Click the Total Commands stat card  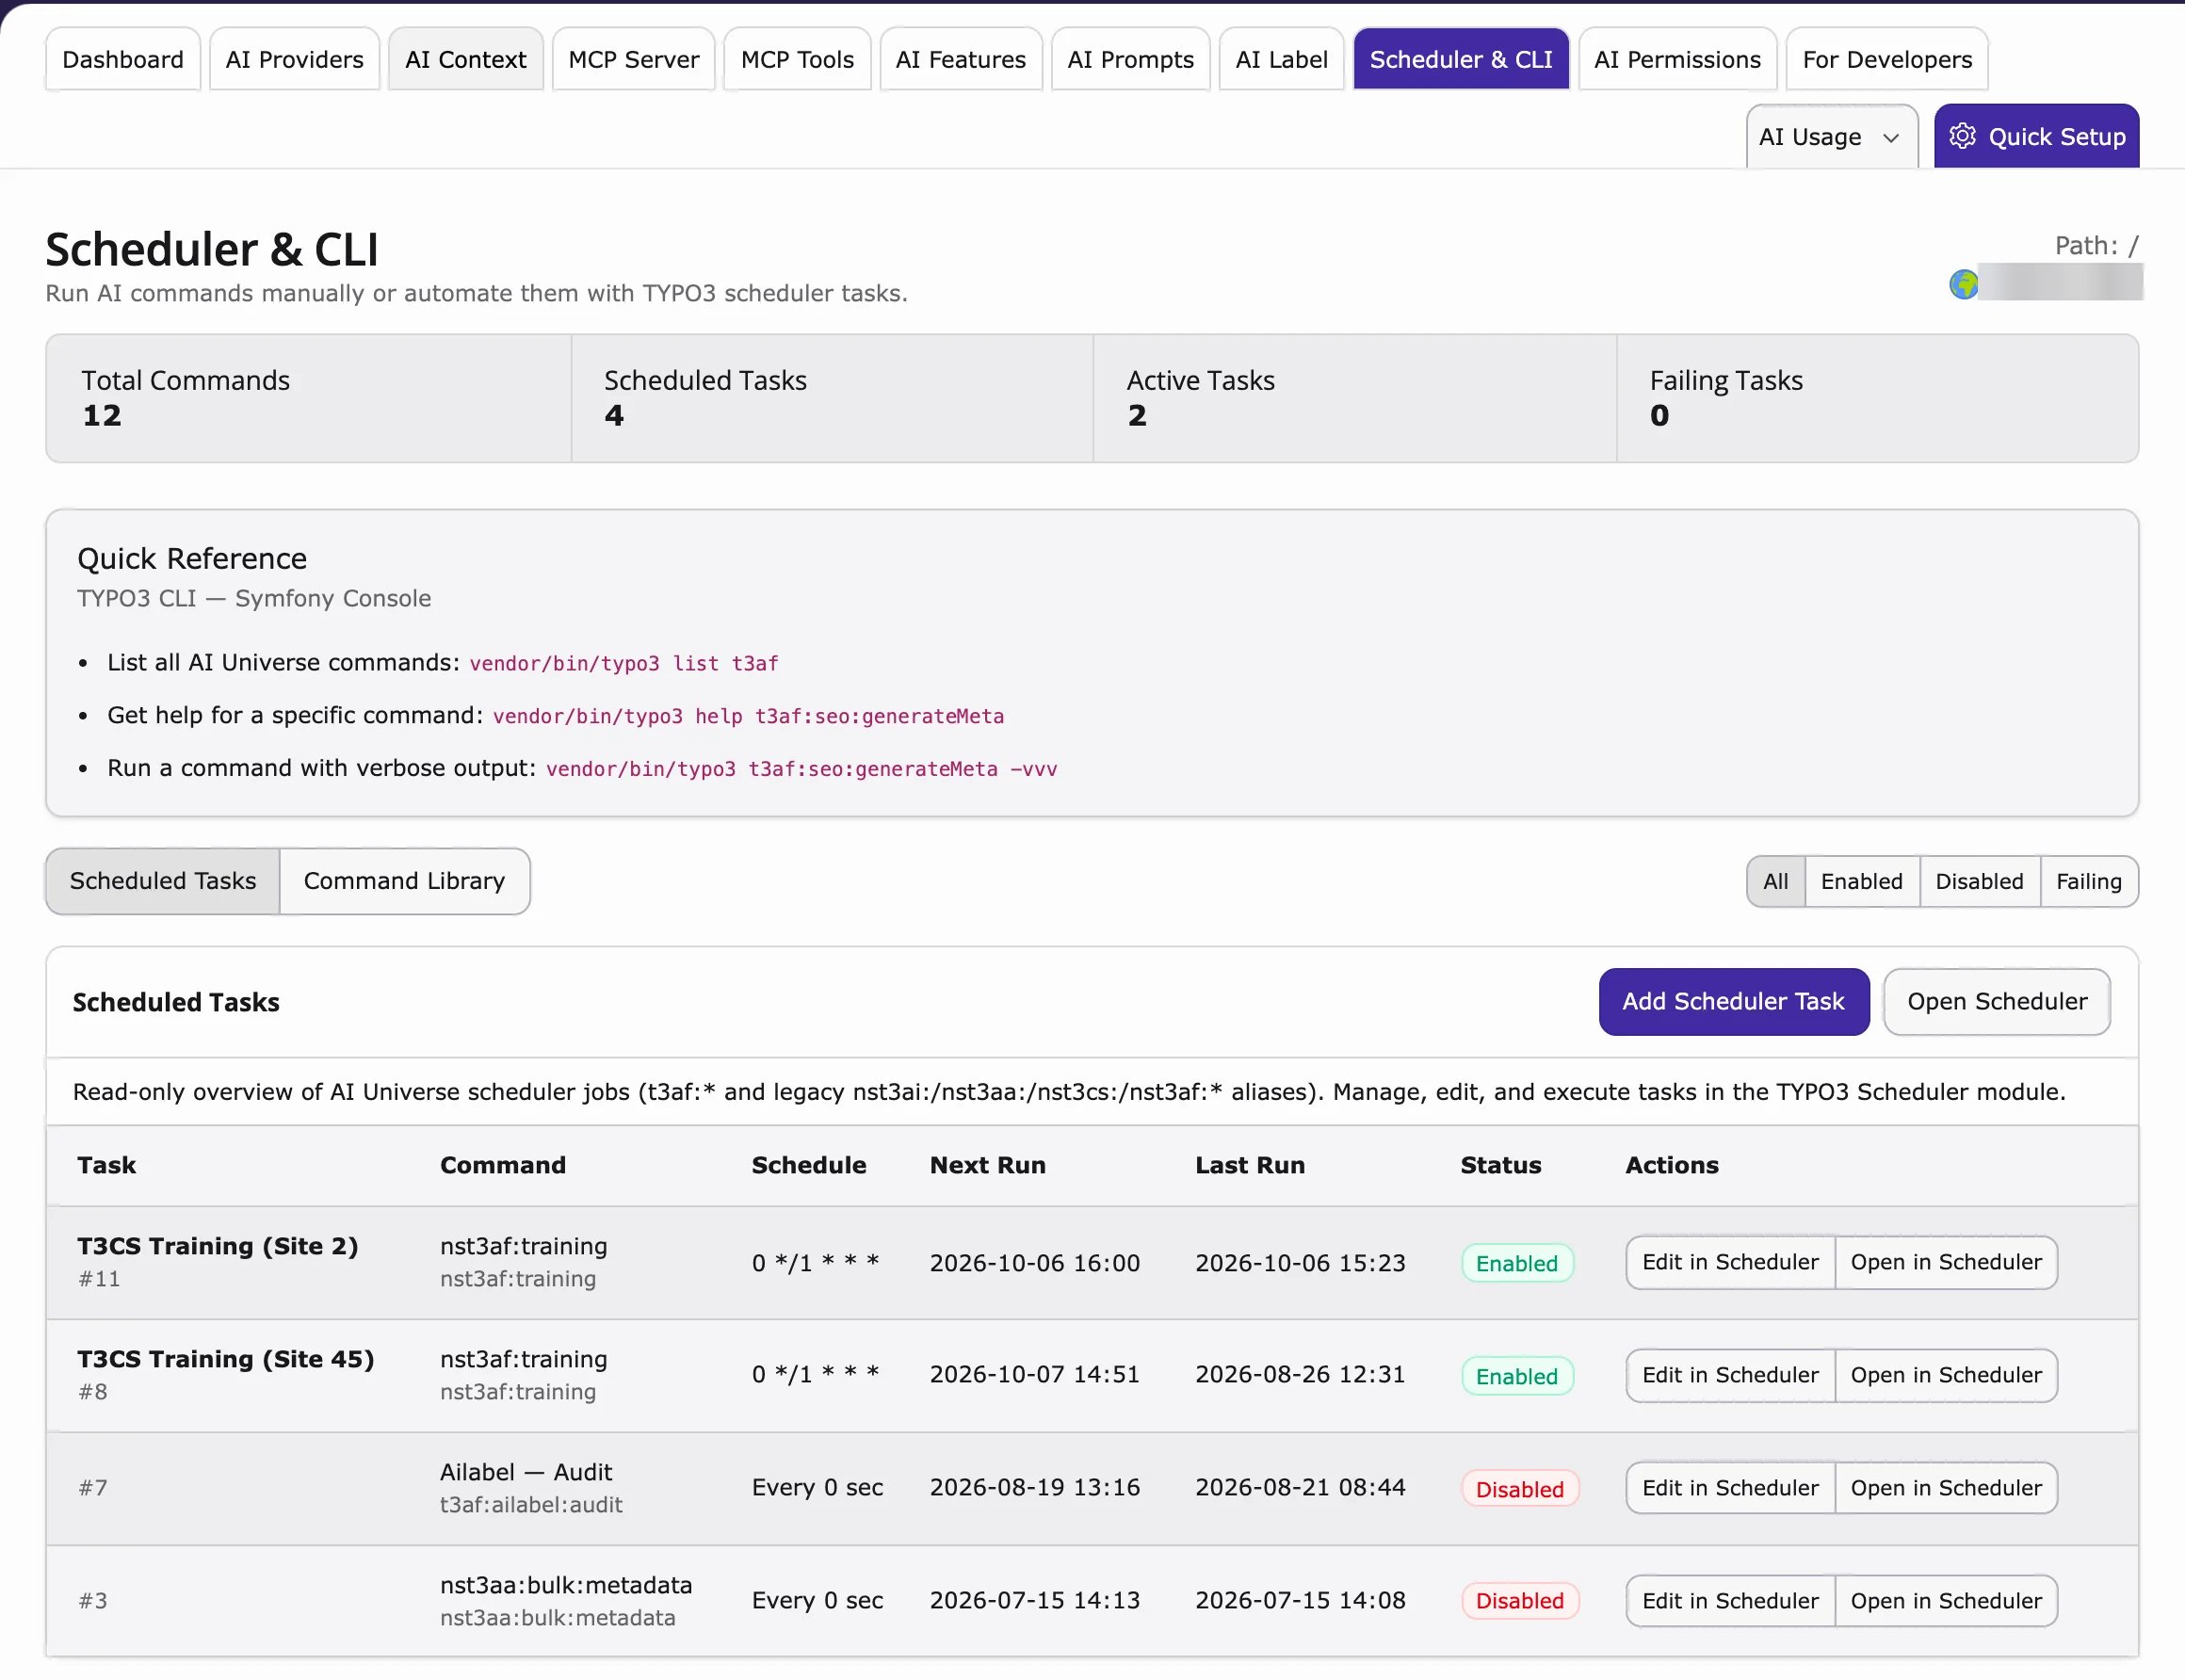[x=309, y=398]
